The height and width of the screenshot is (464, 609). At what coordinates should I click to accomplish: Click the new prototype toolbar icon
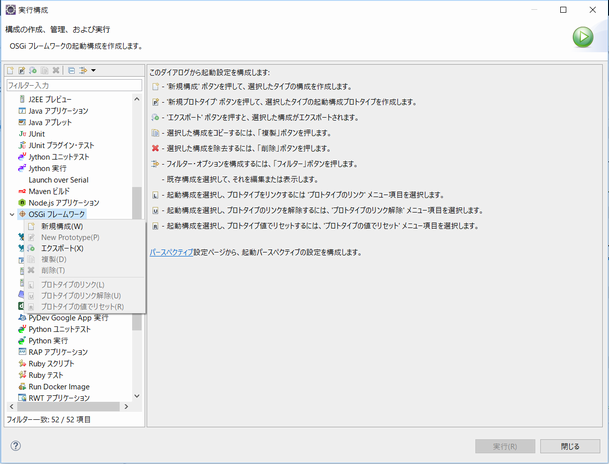pos(22,70)
